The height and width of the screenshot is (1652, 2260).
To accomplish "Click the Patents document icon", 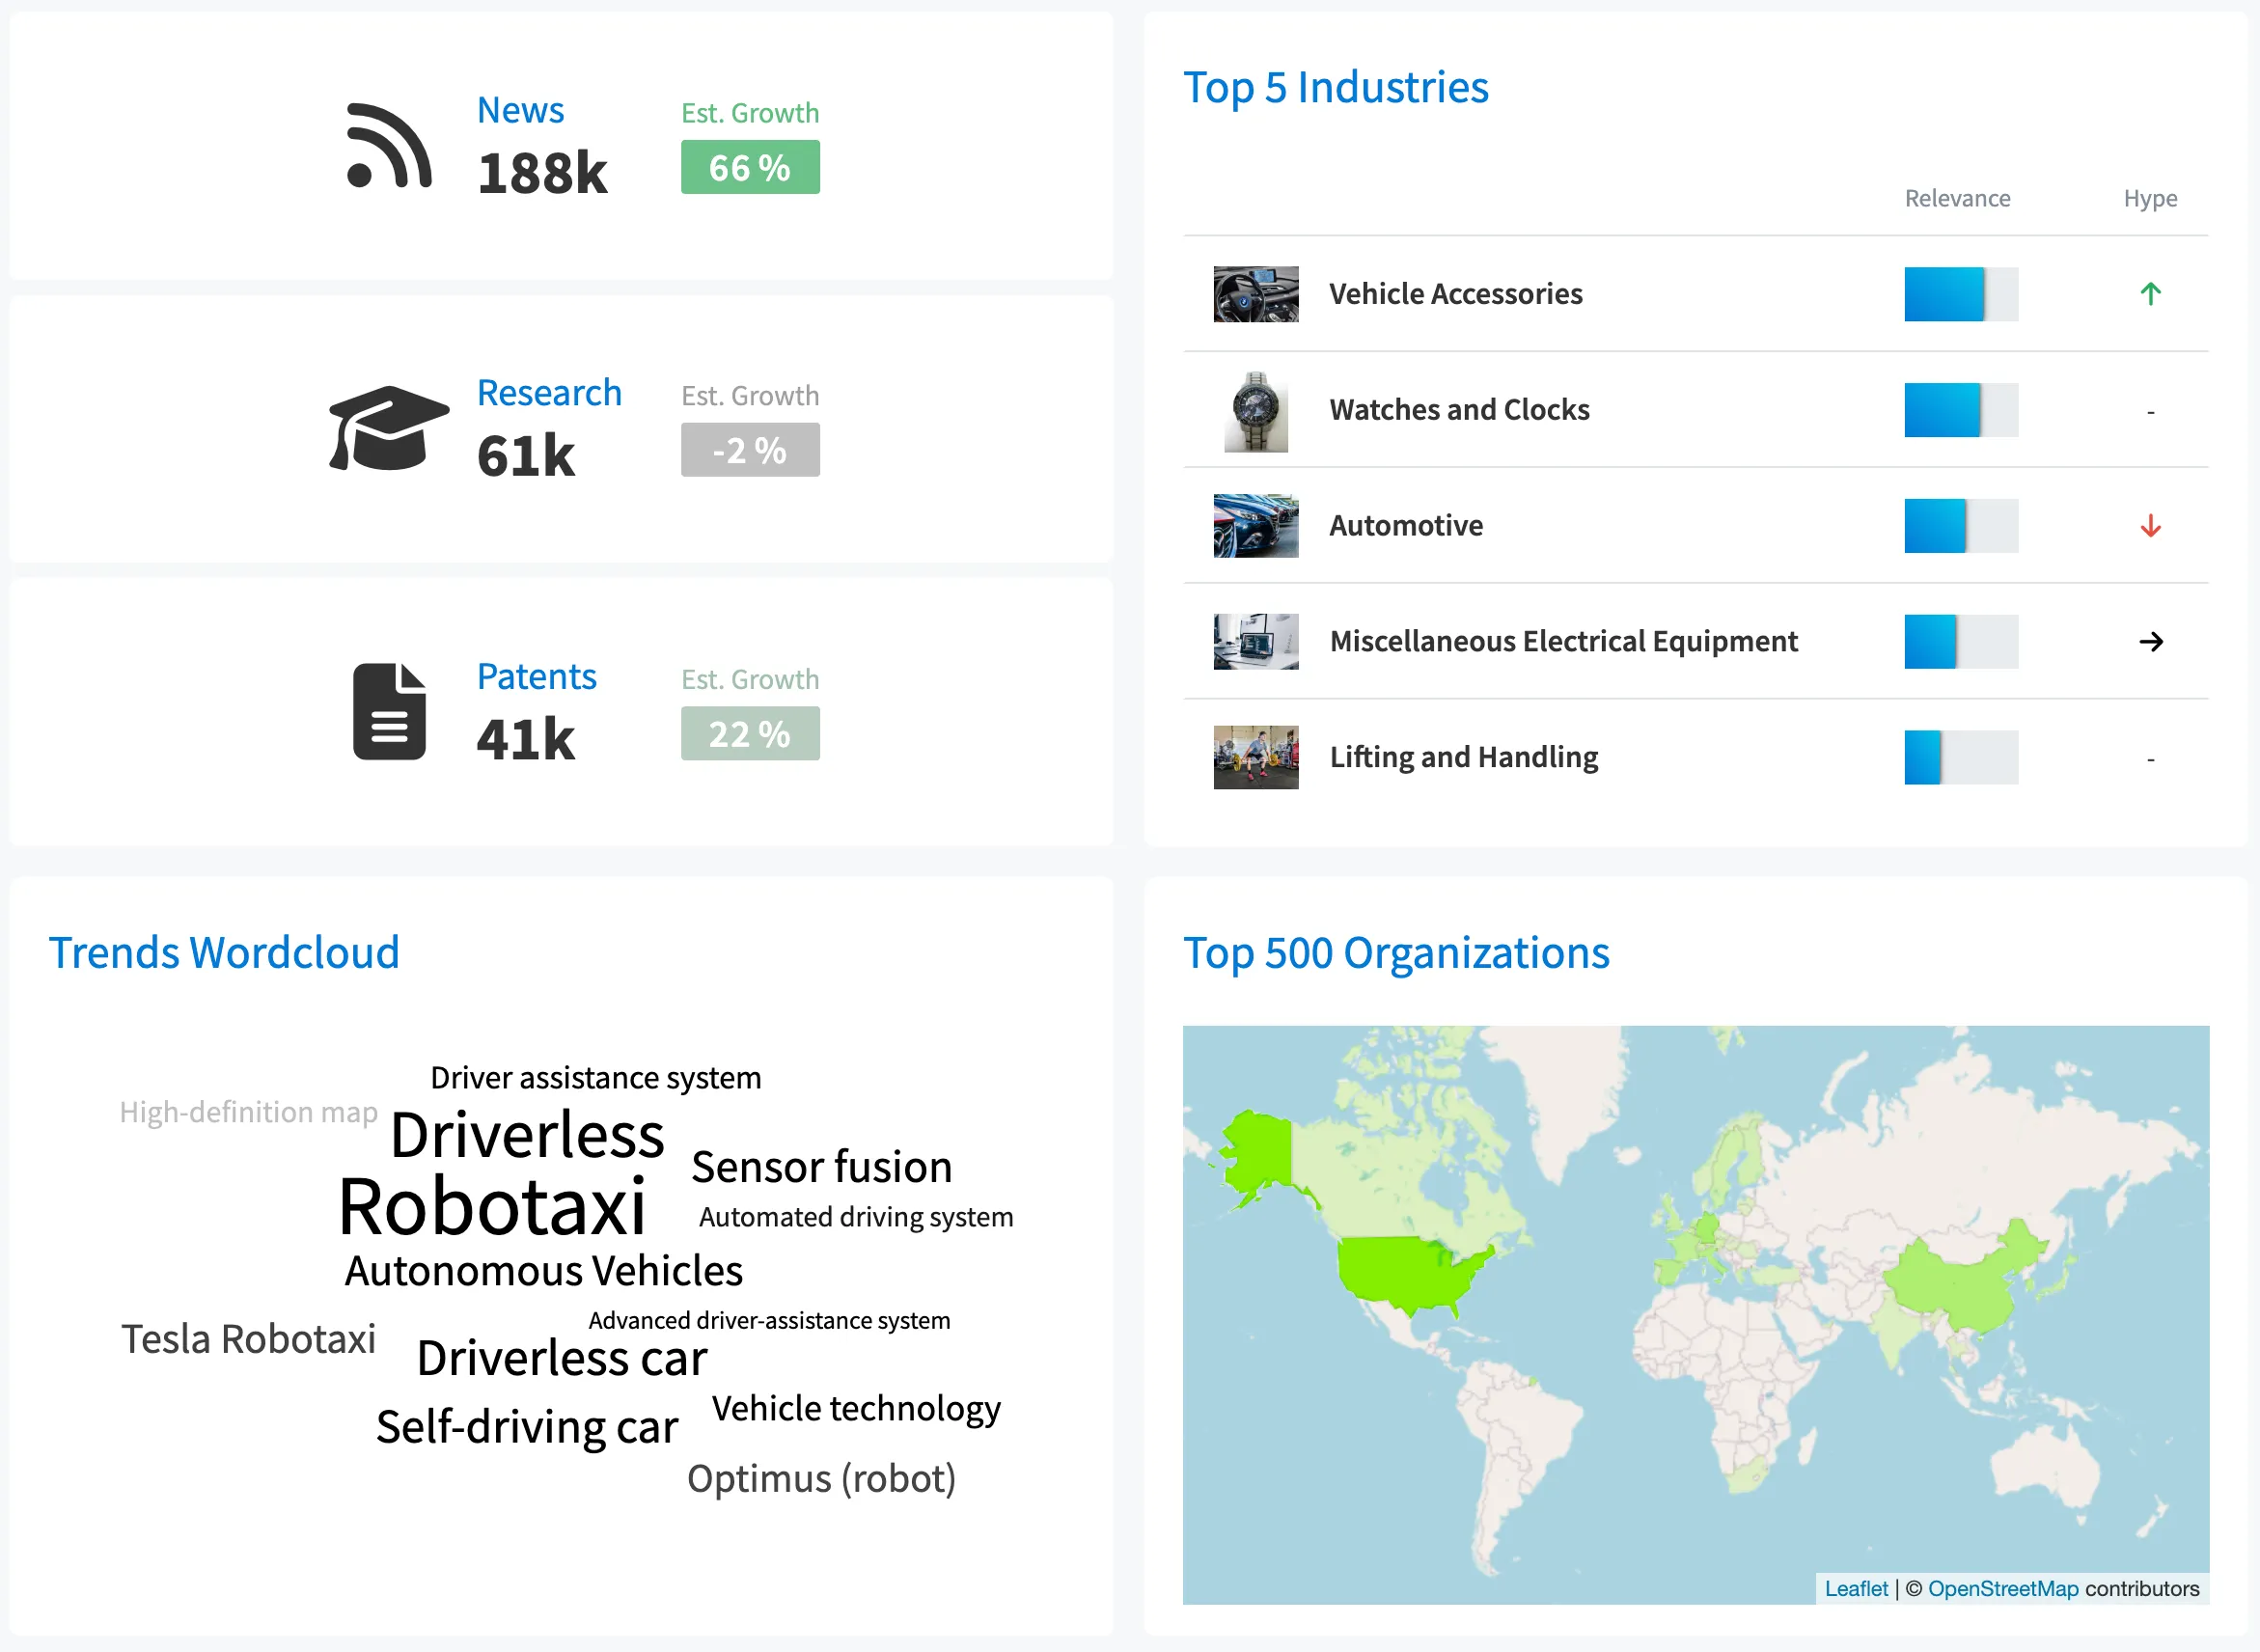I will (389, 711).
